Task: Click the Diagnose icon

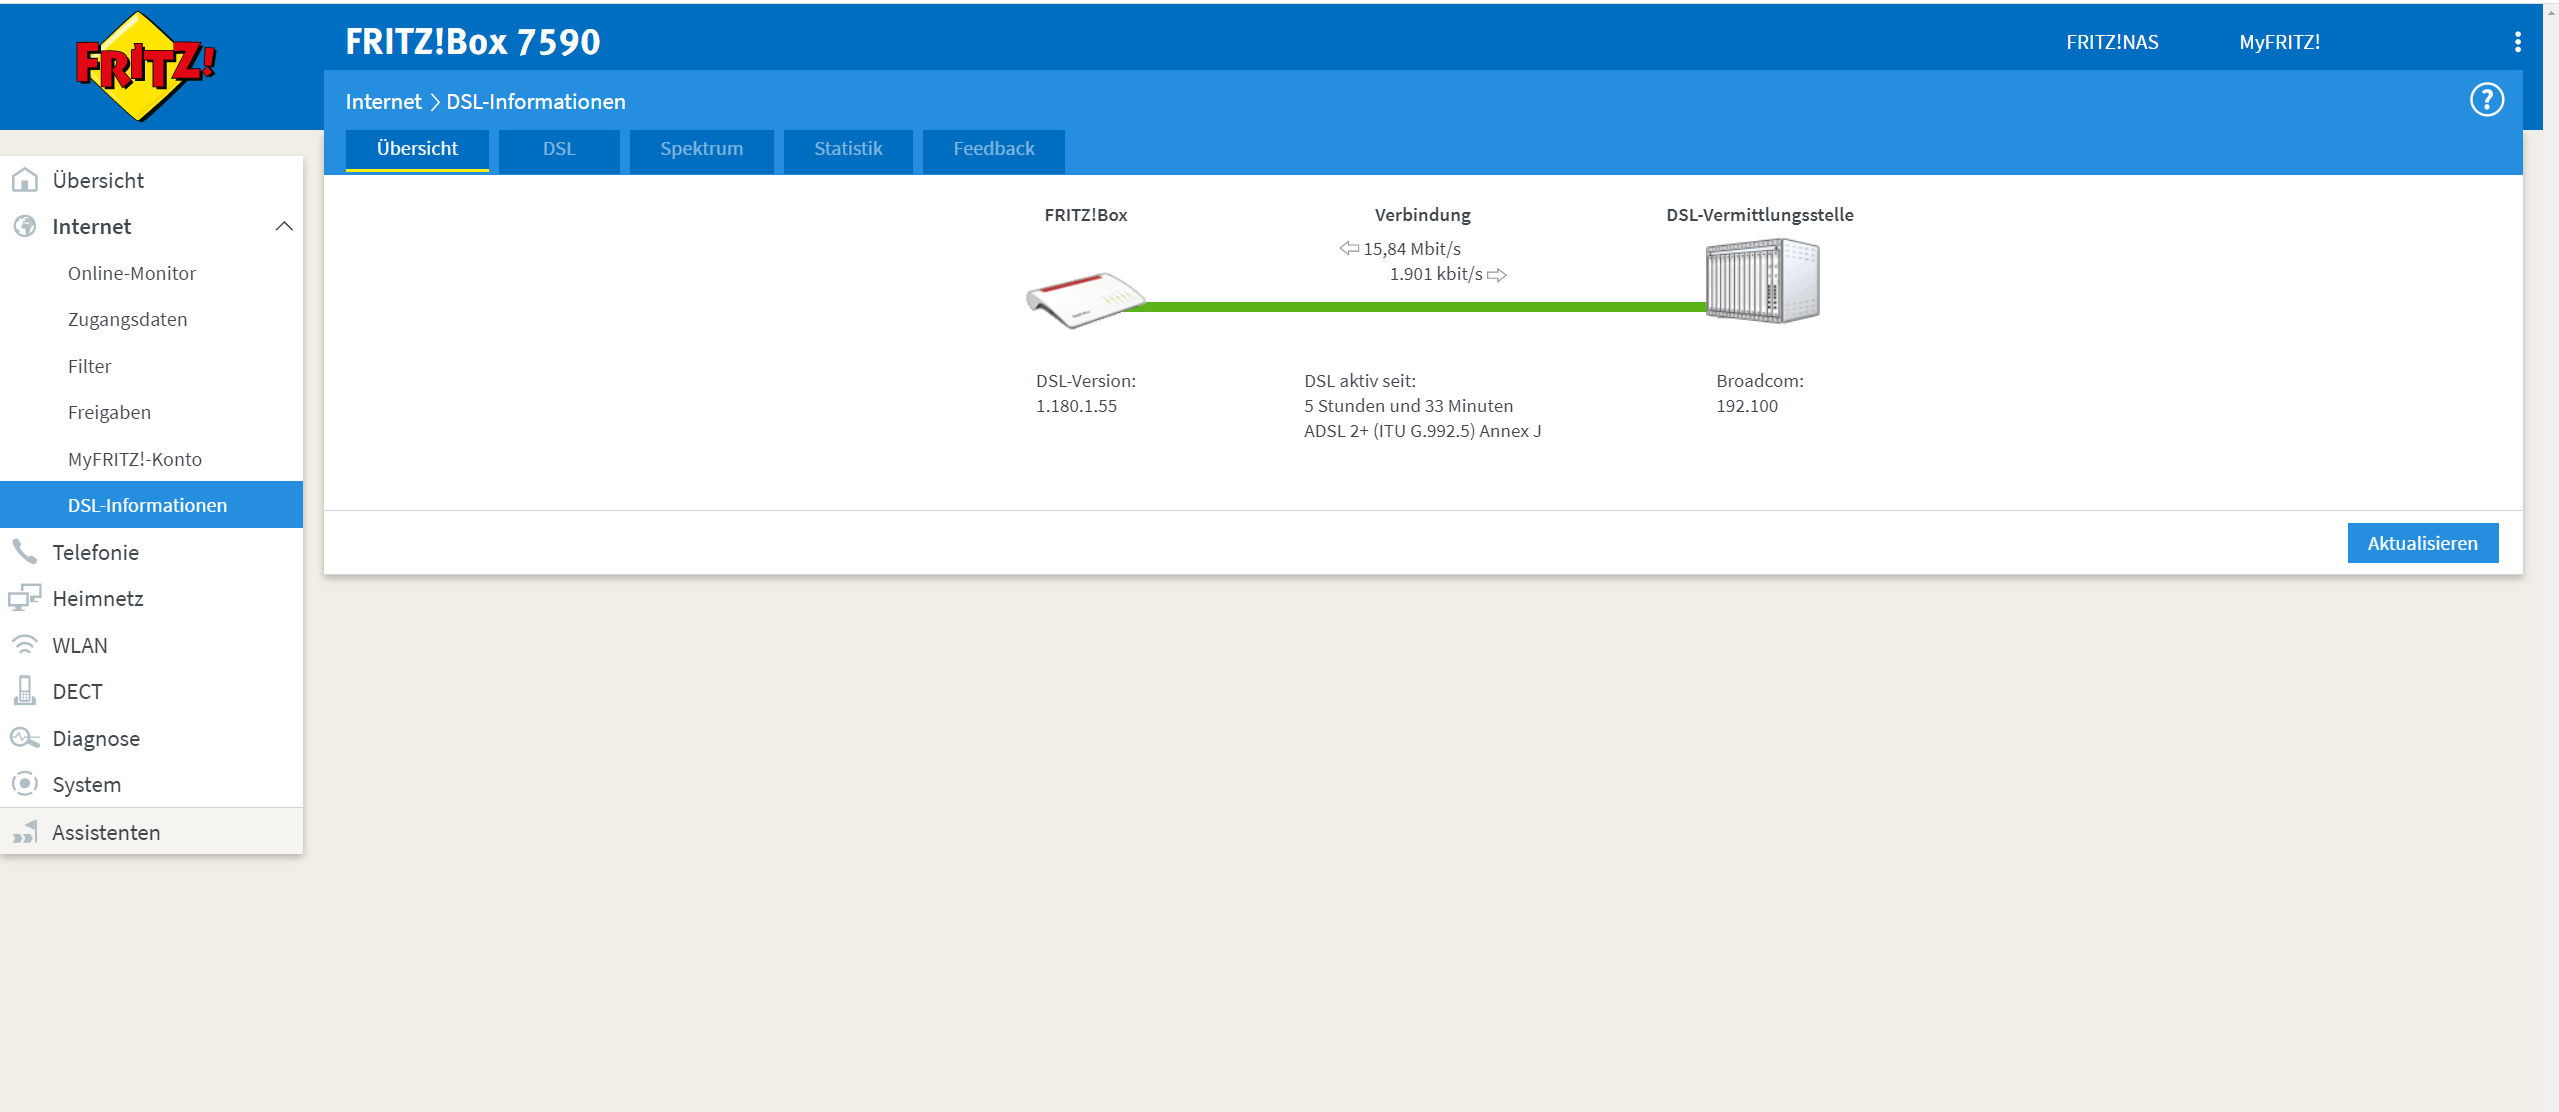Action: pos(25,738)
